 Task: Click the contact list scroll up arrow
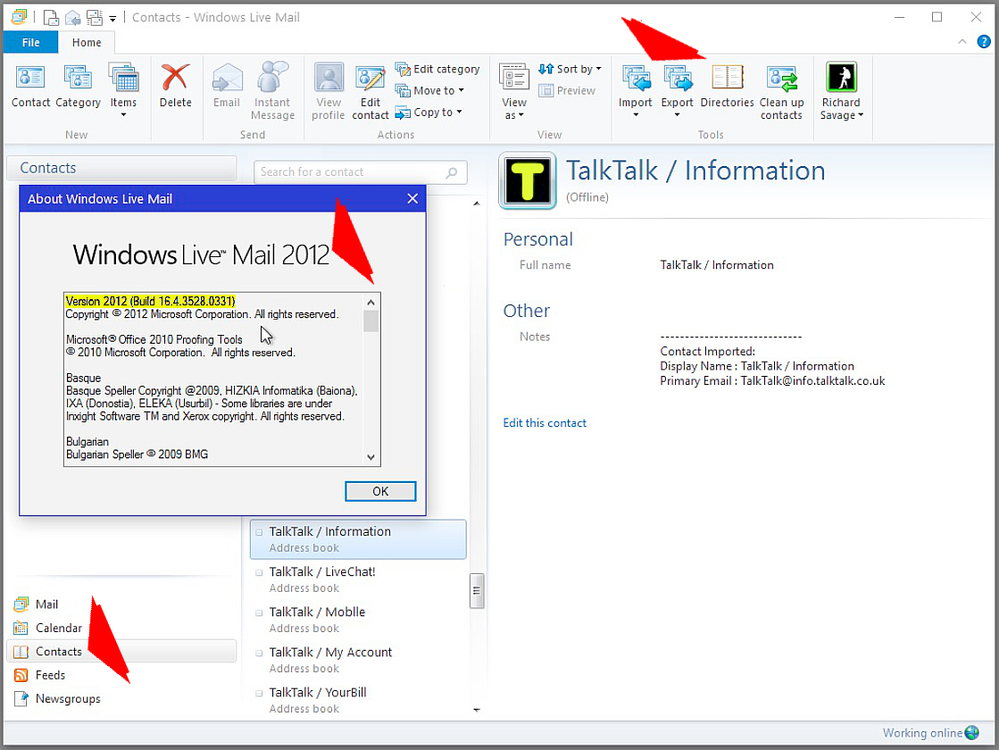point(477,203)
